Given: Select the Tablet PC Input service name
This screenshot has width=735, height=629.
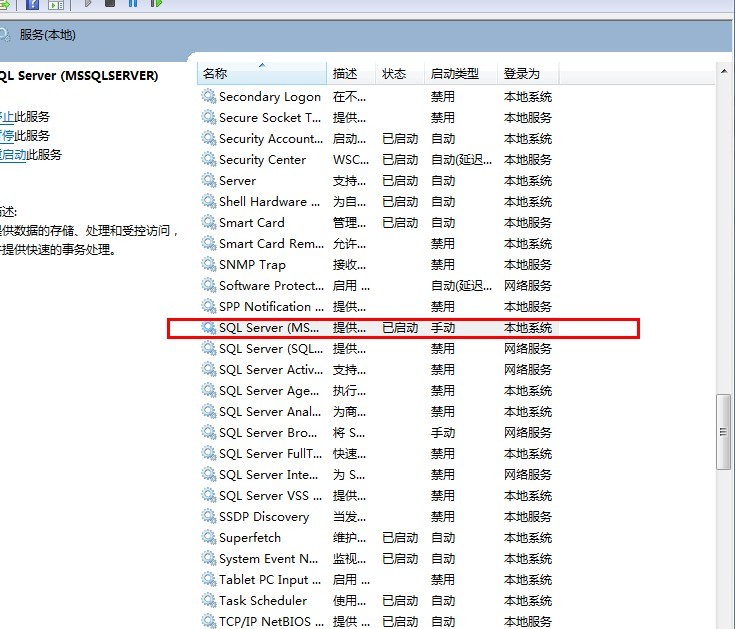Looking at the screenshot, I should (x=270, y=580).
